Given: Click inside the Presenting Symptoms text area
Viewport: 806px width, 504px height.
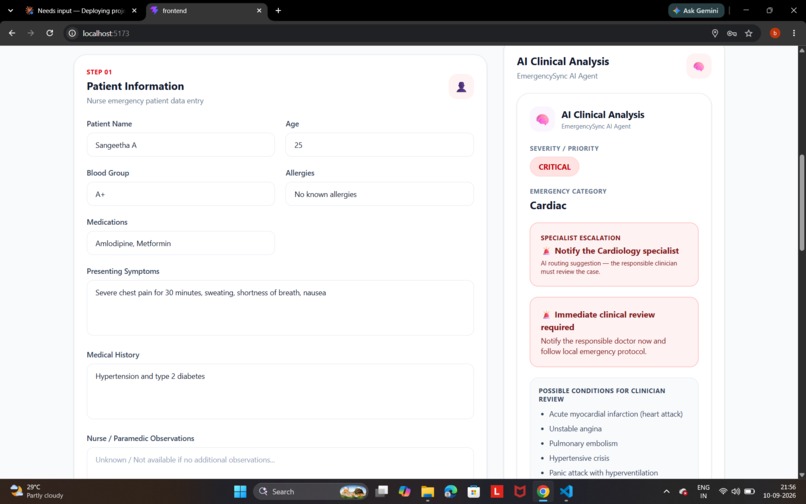Looking at the screenshot, I should (x=280, y=308).
